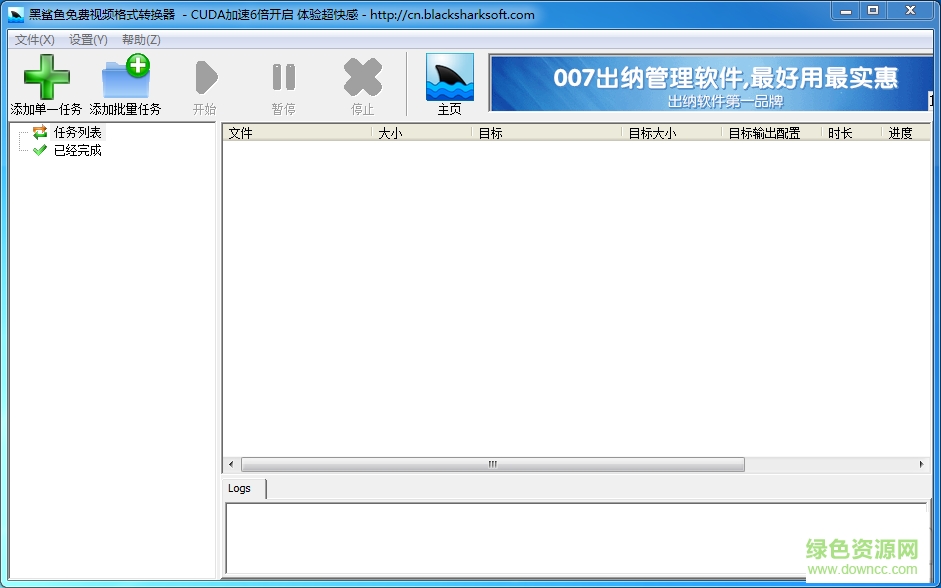Open 添加批量任务 with the folder icon
Image resolution: width=941 pixels, height=588 pixels.
(125, 75)
